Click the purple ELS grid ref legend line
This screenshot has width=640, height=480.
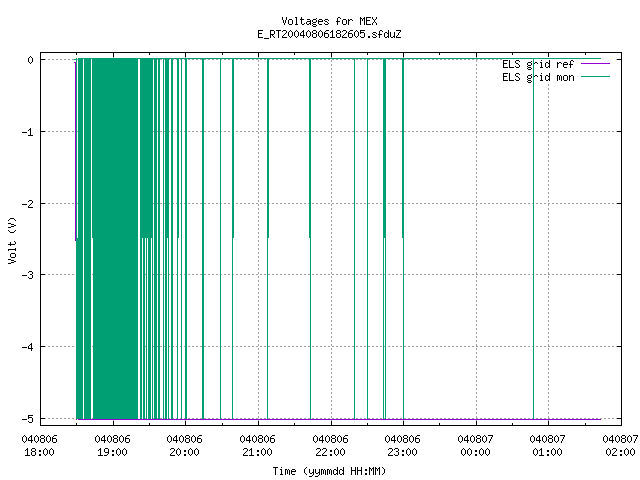tap(595, 64)
